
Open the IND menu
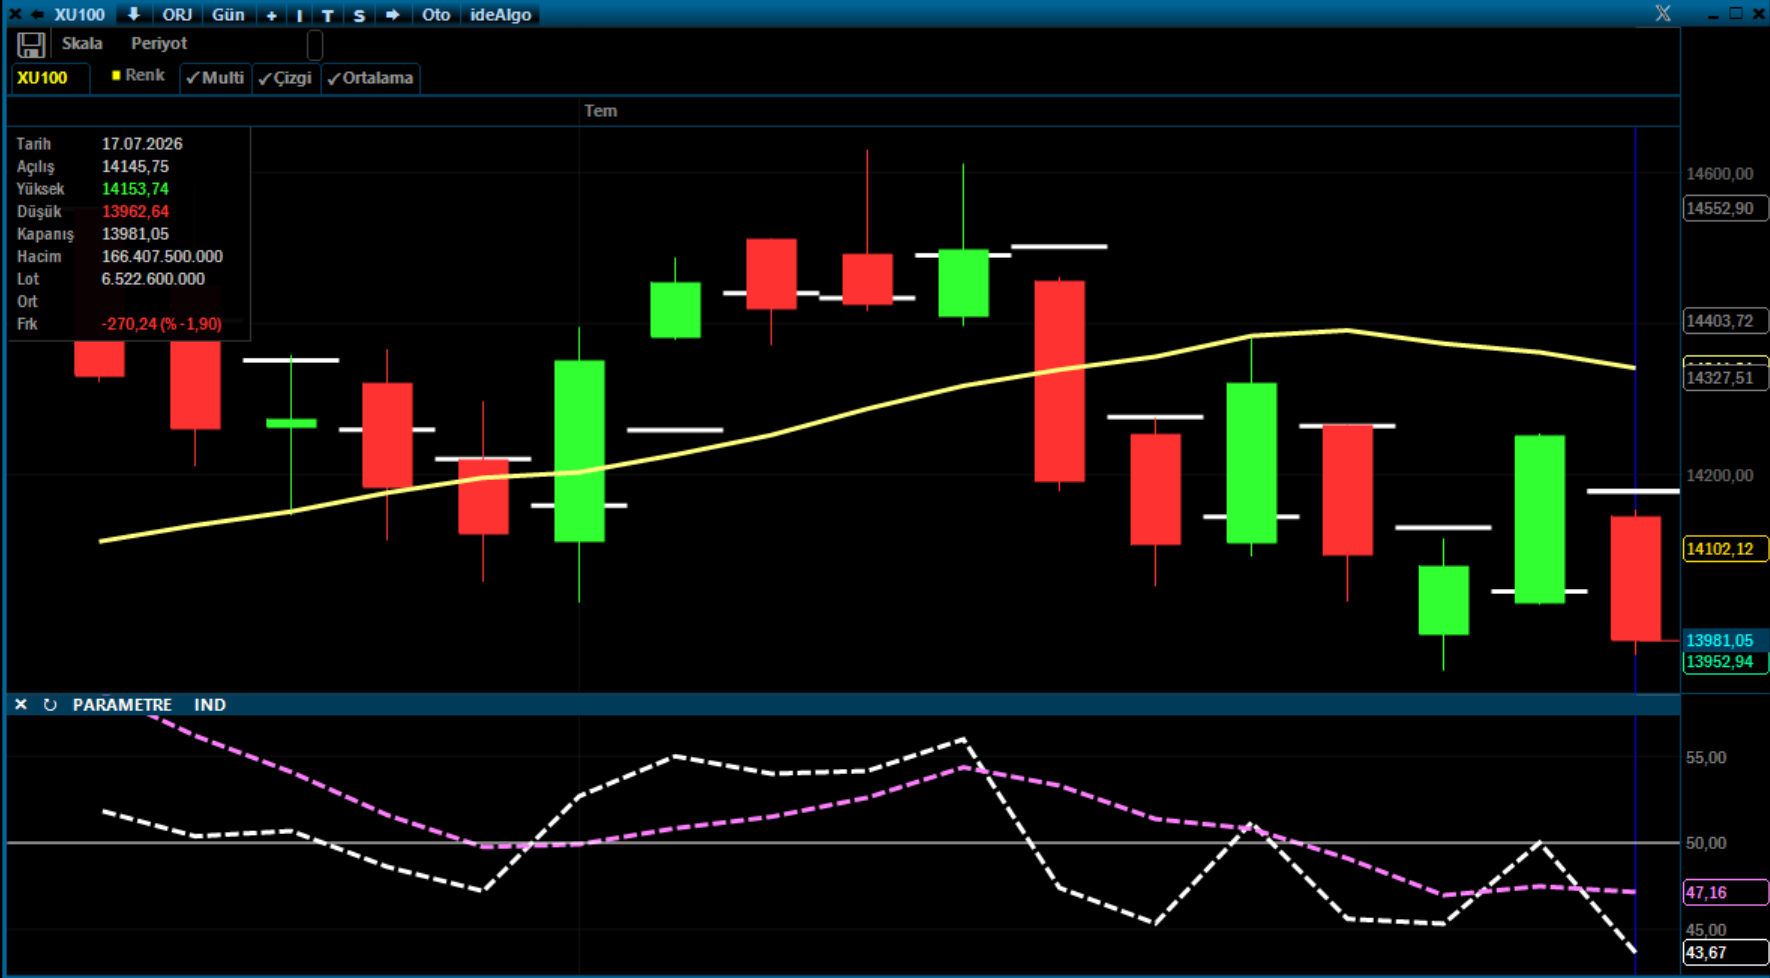coord(210,705)
